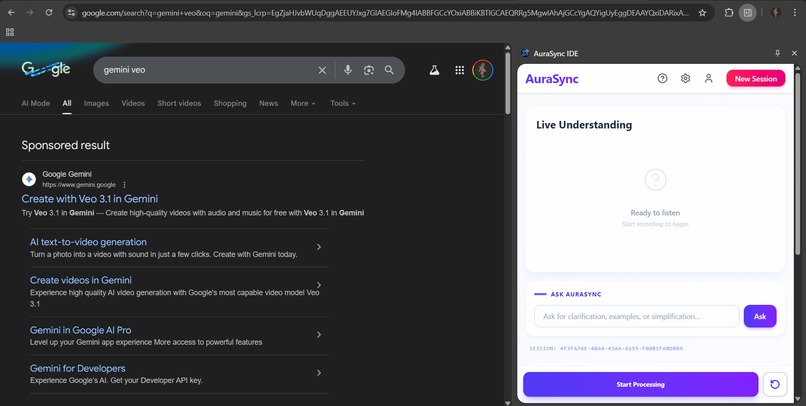Open Google apps grid icon
The width and height of the screenshot is (806, 406).
click(460, 70)
